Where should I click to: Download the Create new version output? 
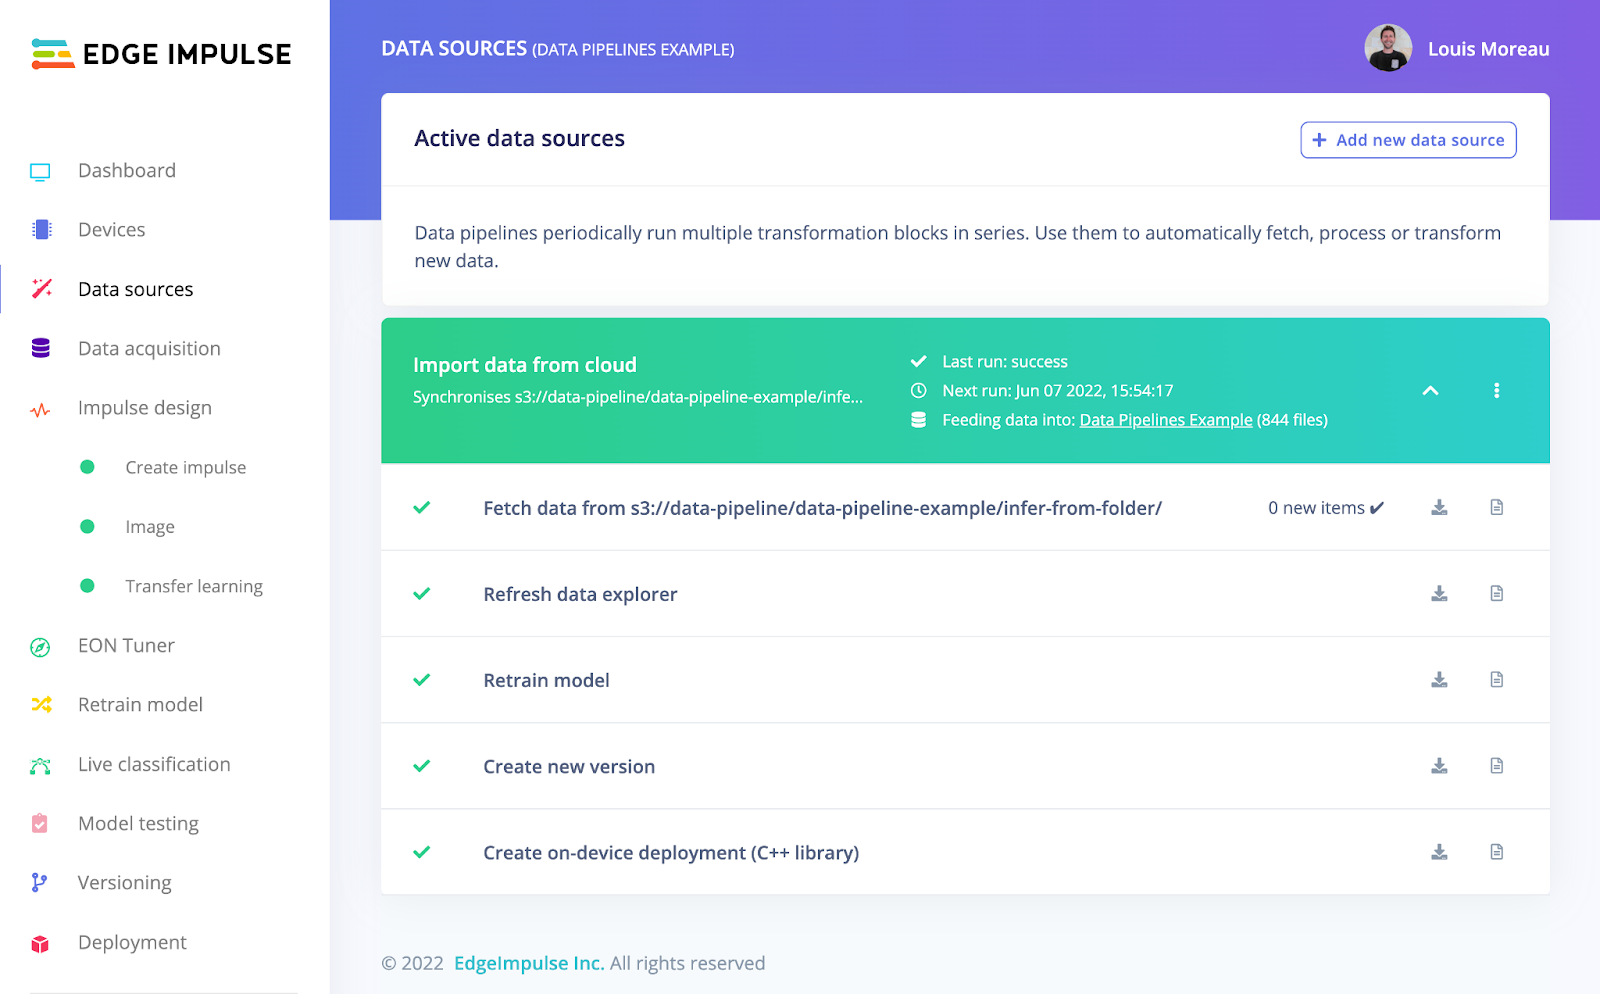pyautogui.click(x=1439, y=765)
